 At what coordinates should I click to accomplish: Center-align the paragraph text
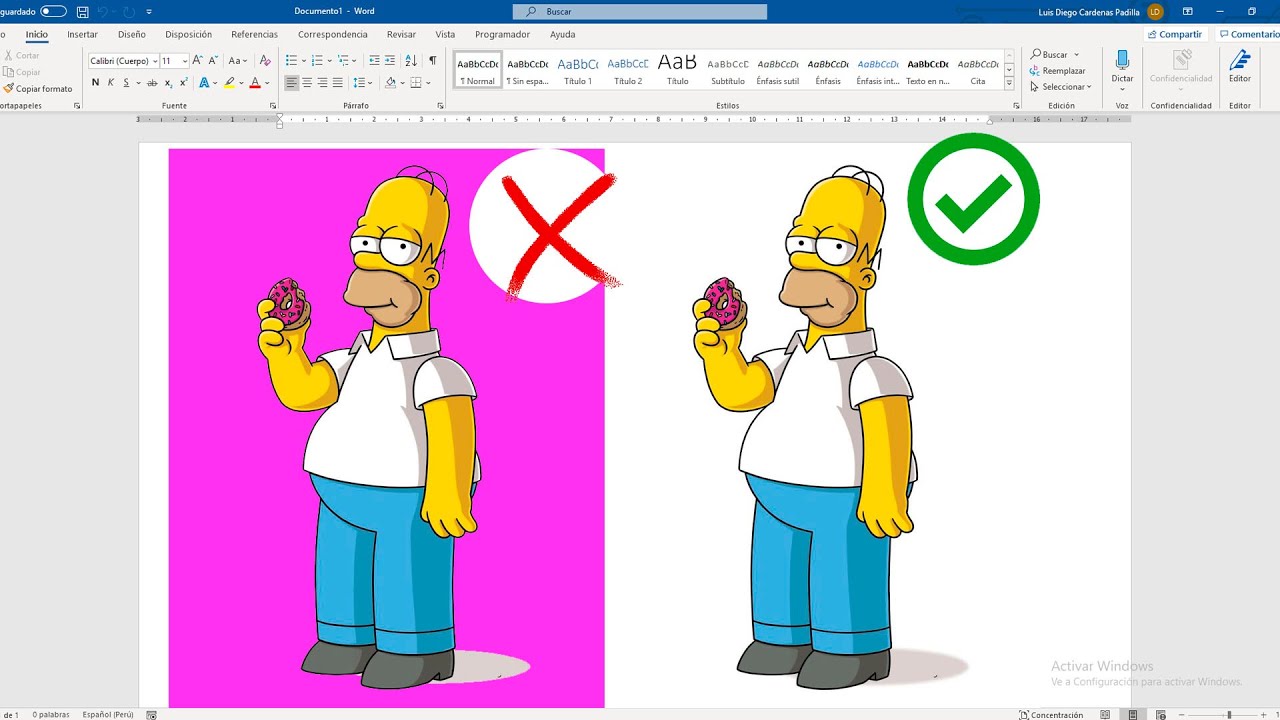[307, 83]
